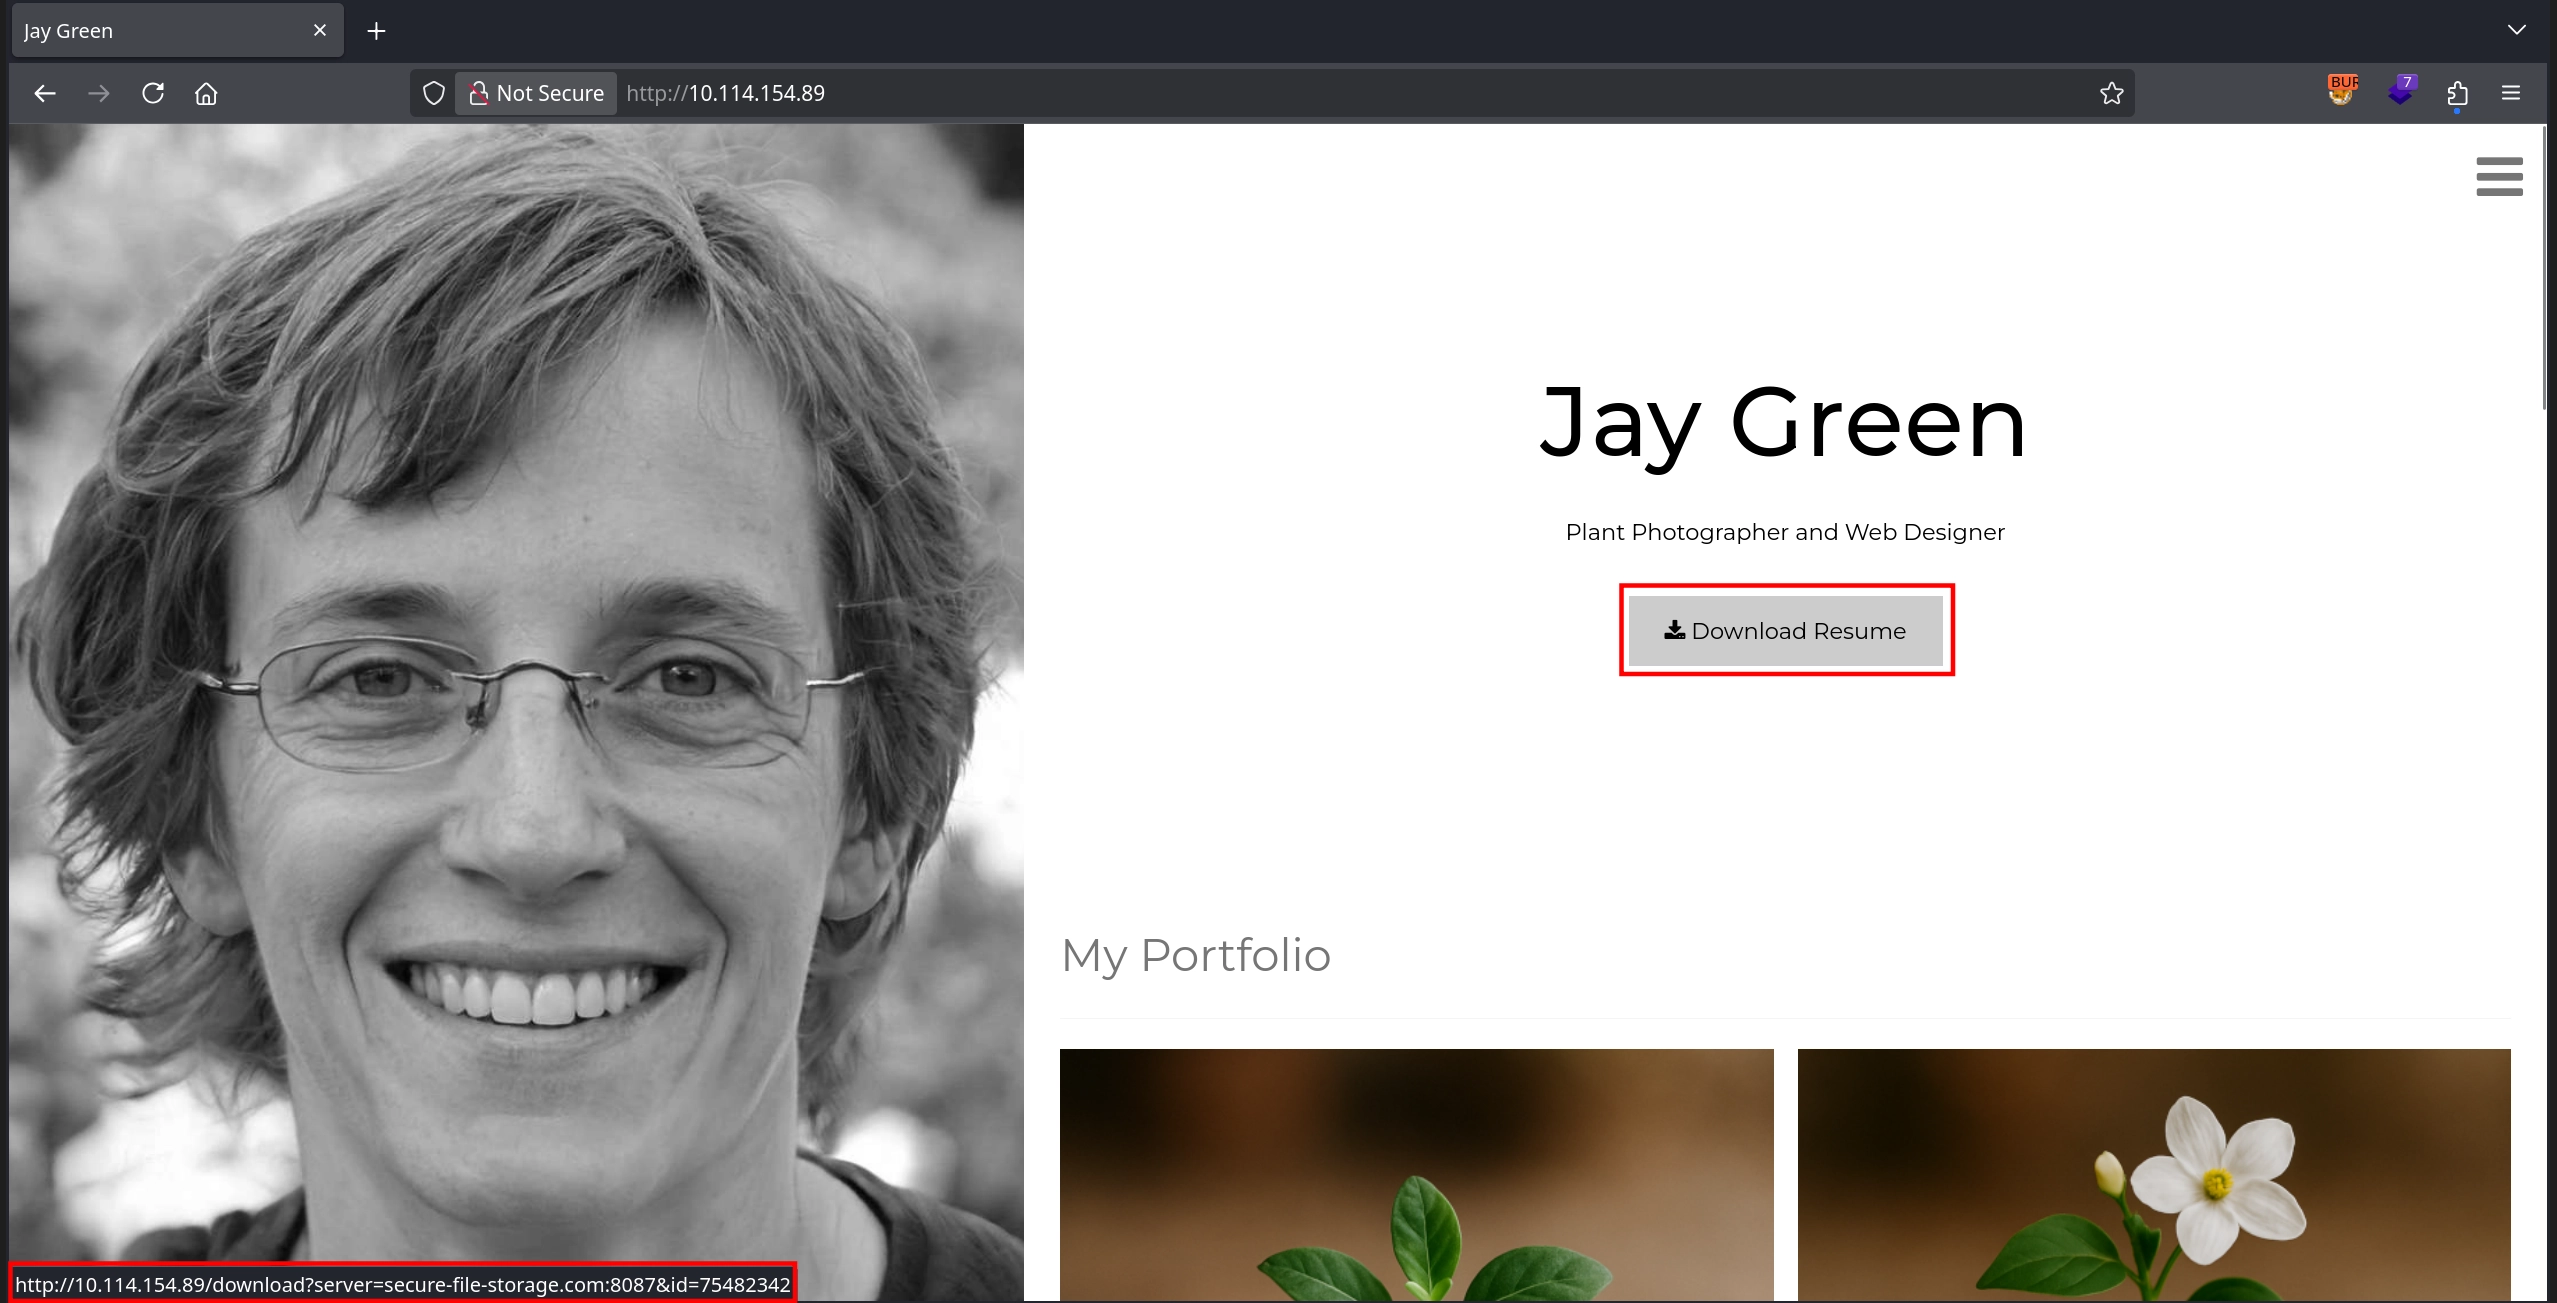Open the Extensions puzzle icon
The height and width of the screenshot is (1303, 2557).
pyautogui.click(x=2457, y=93)
